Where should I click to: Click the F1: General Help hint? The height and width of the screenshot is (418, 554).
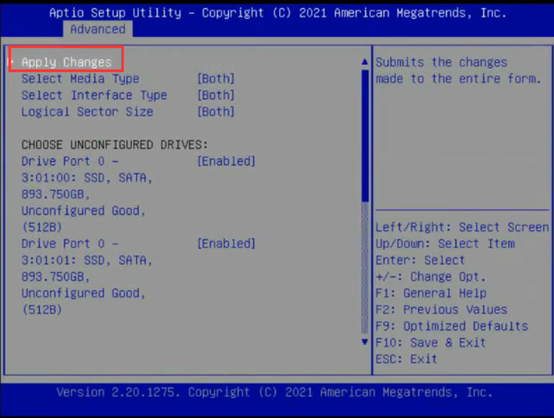click(431, 293)
